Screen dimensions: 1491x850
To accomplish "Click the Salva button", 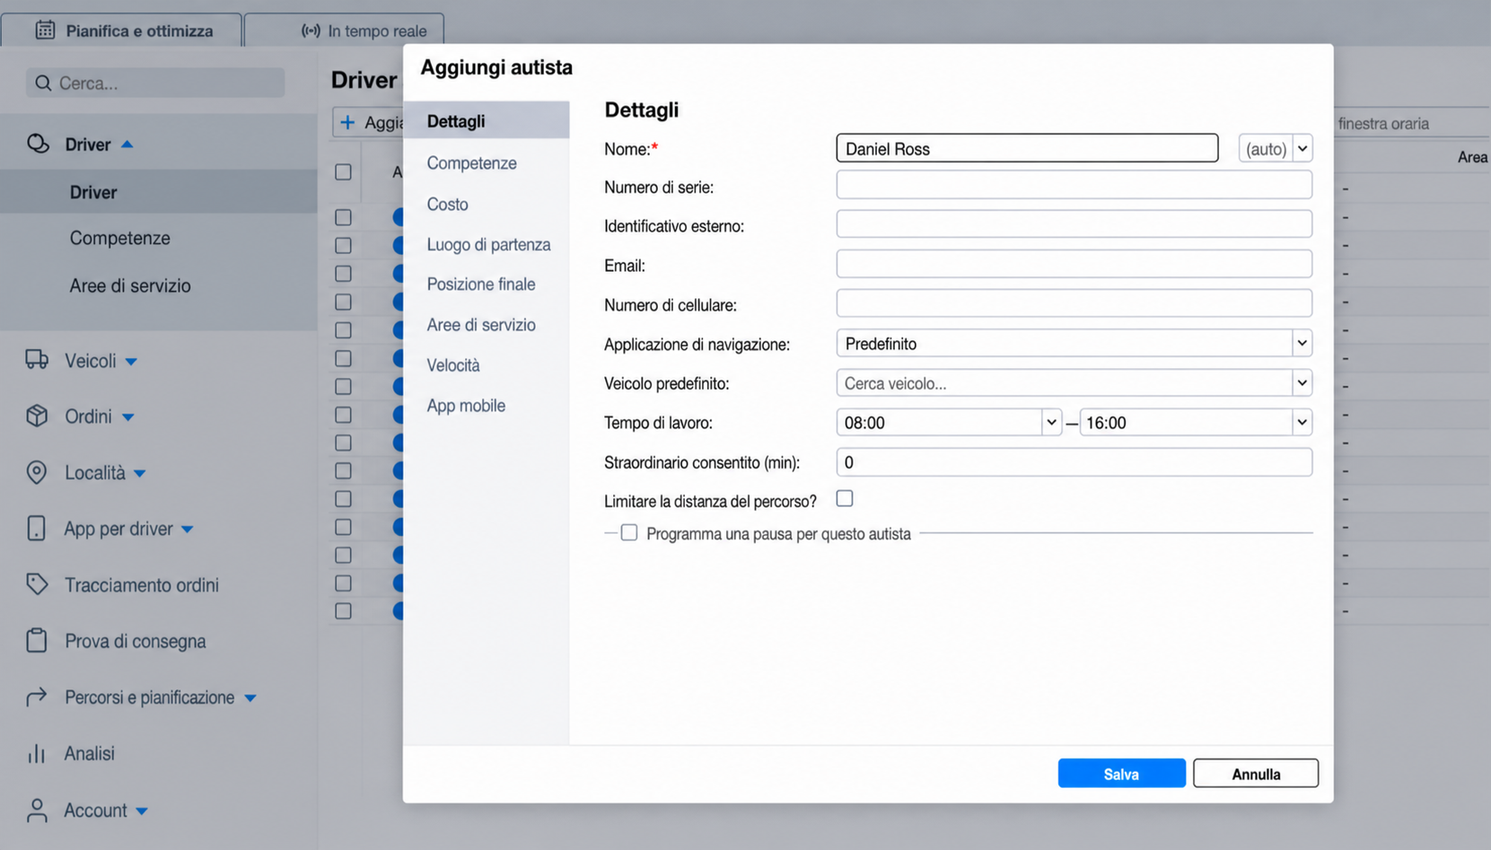I will click(1122, 773).
